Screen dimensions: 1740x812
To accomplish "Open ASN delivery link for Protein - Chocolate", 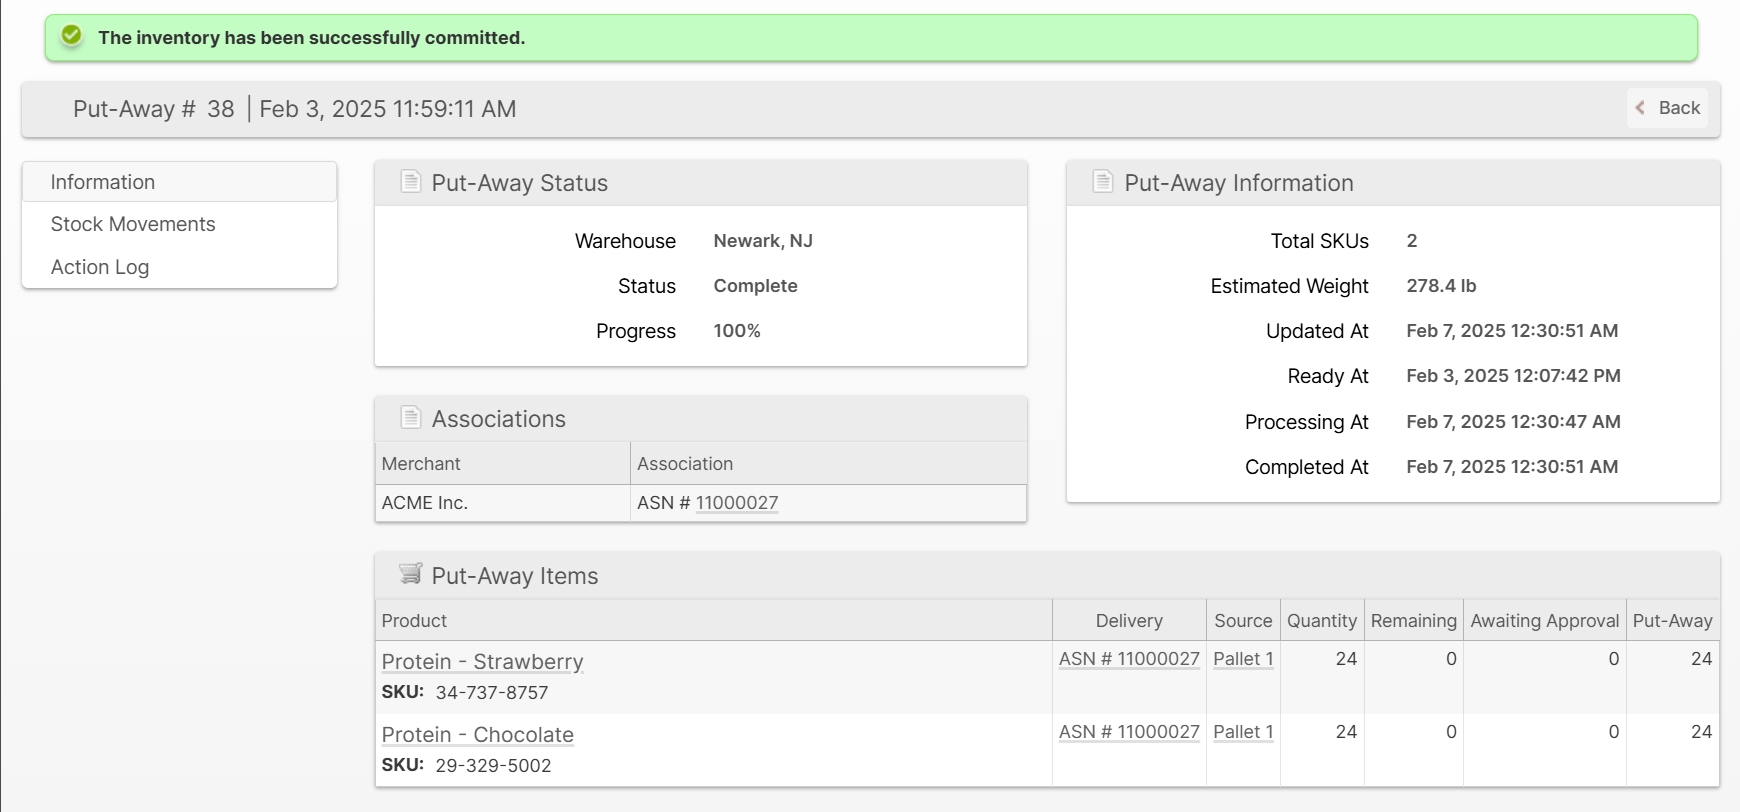I will (x=1129, y=732).
